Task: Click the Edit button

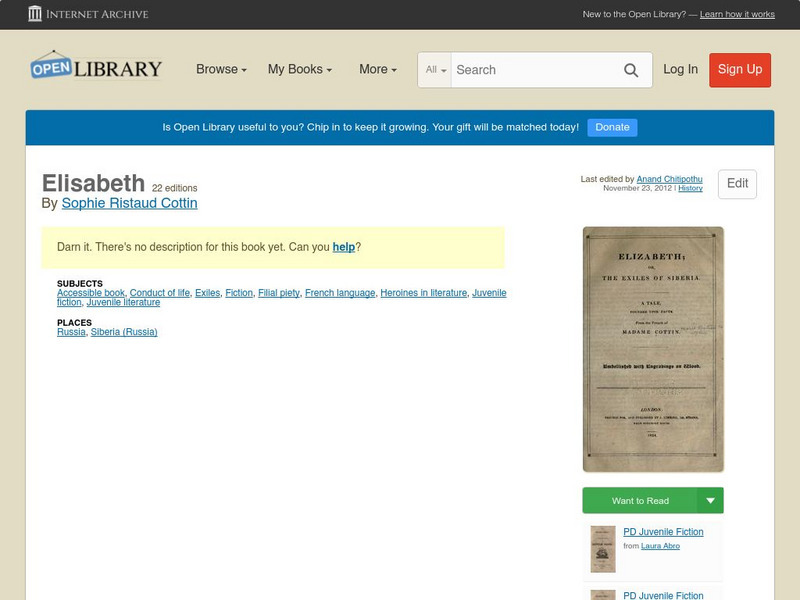Action: (x=737, y=184)
